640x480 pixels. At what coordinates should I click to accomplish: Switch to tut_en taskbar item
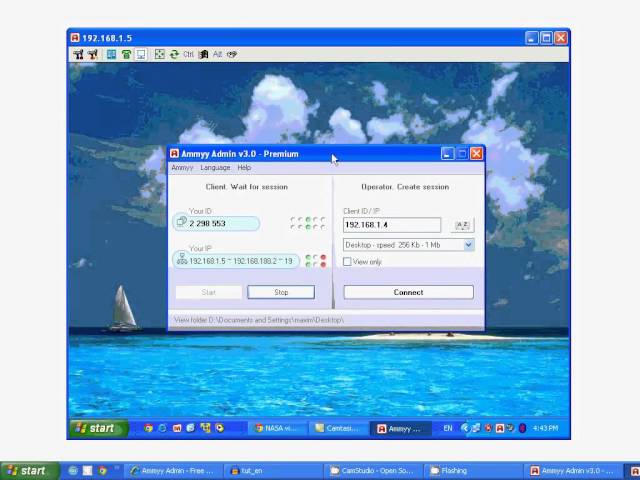coord(273,471)
